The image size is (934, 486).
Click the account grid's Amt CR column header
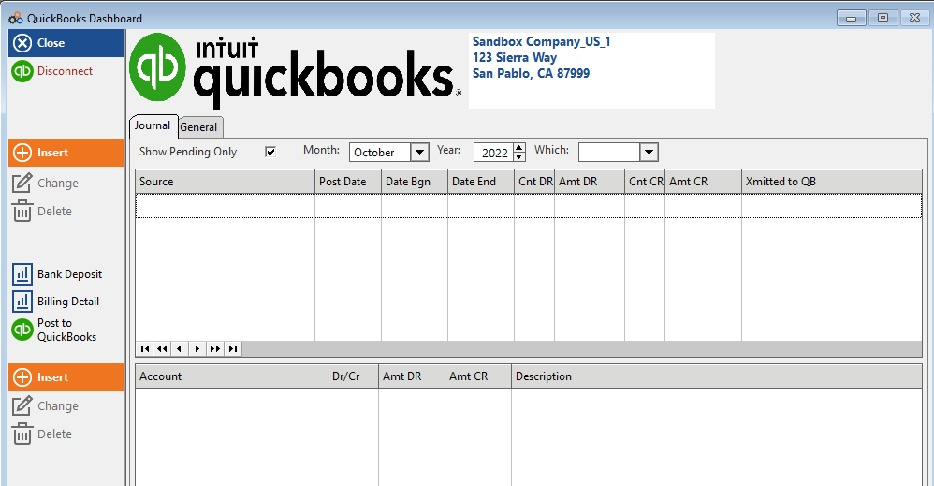pos(469,376)
